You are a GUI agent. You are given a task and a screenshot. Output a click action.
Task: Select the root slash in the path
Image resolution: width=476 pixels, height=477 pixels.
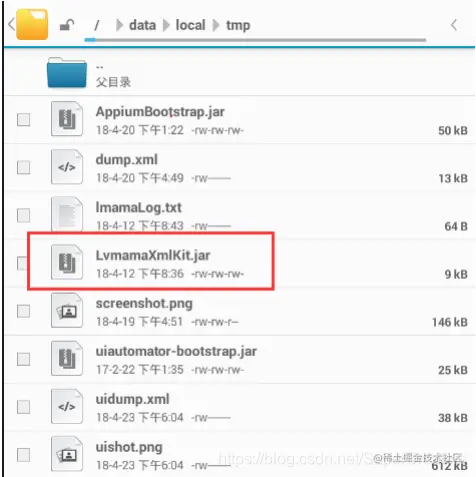[x=97, y=25]
